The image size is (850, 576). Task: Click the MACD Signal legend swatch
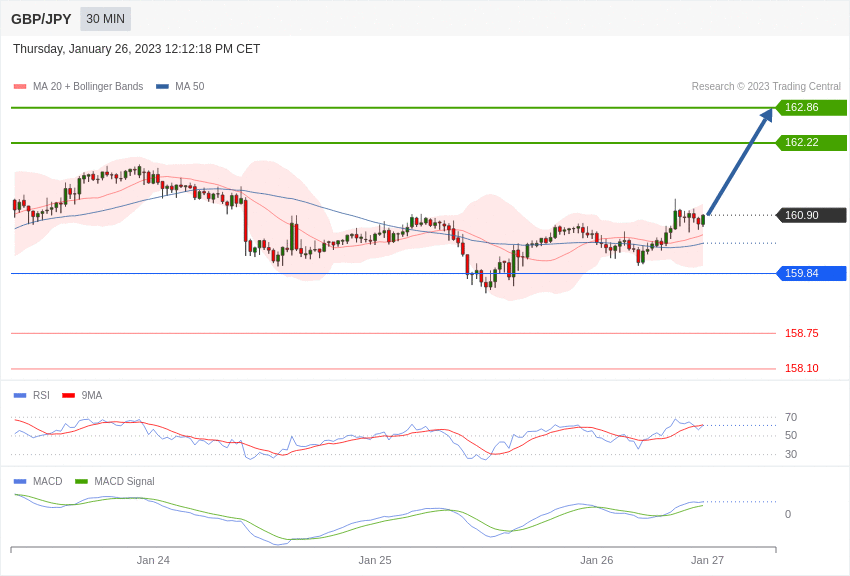tap(81, 481)
